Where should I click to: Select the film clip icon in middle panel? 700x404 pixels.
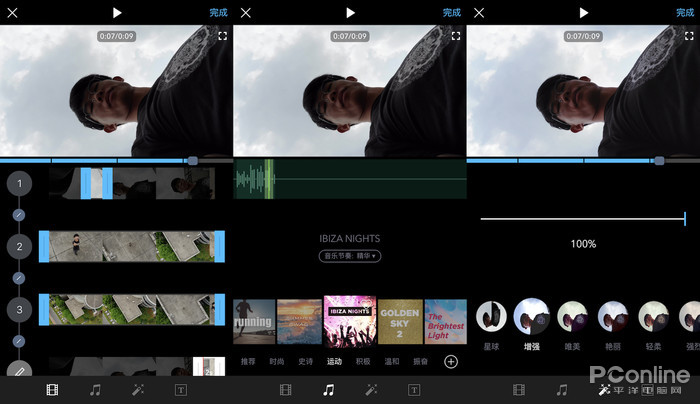click(x=286, y=390)
